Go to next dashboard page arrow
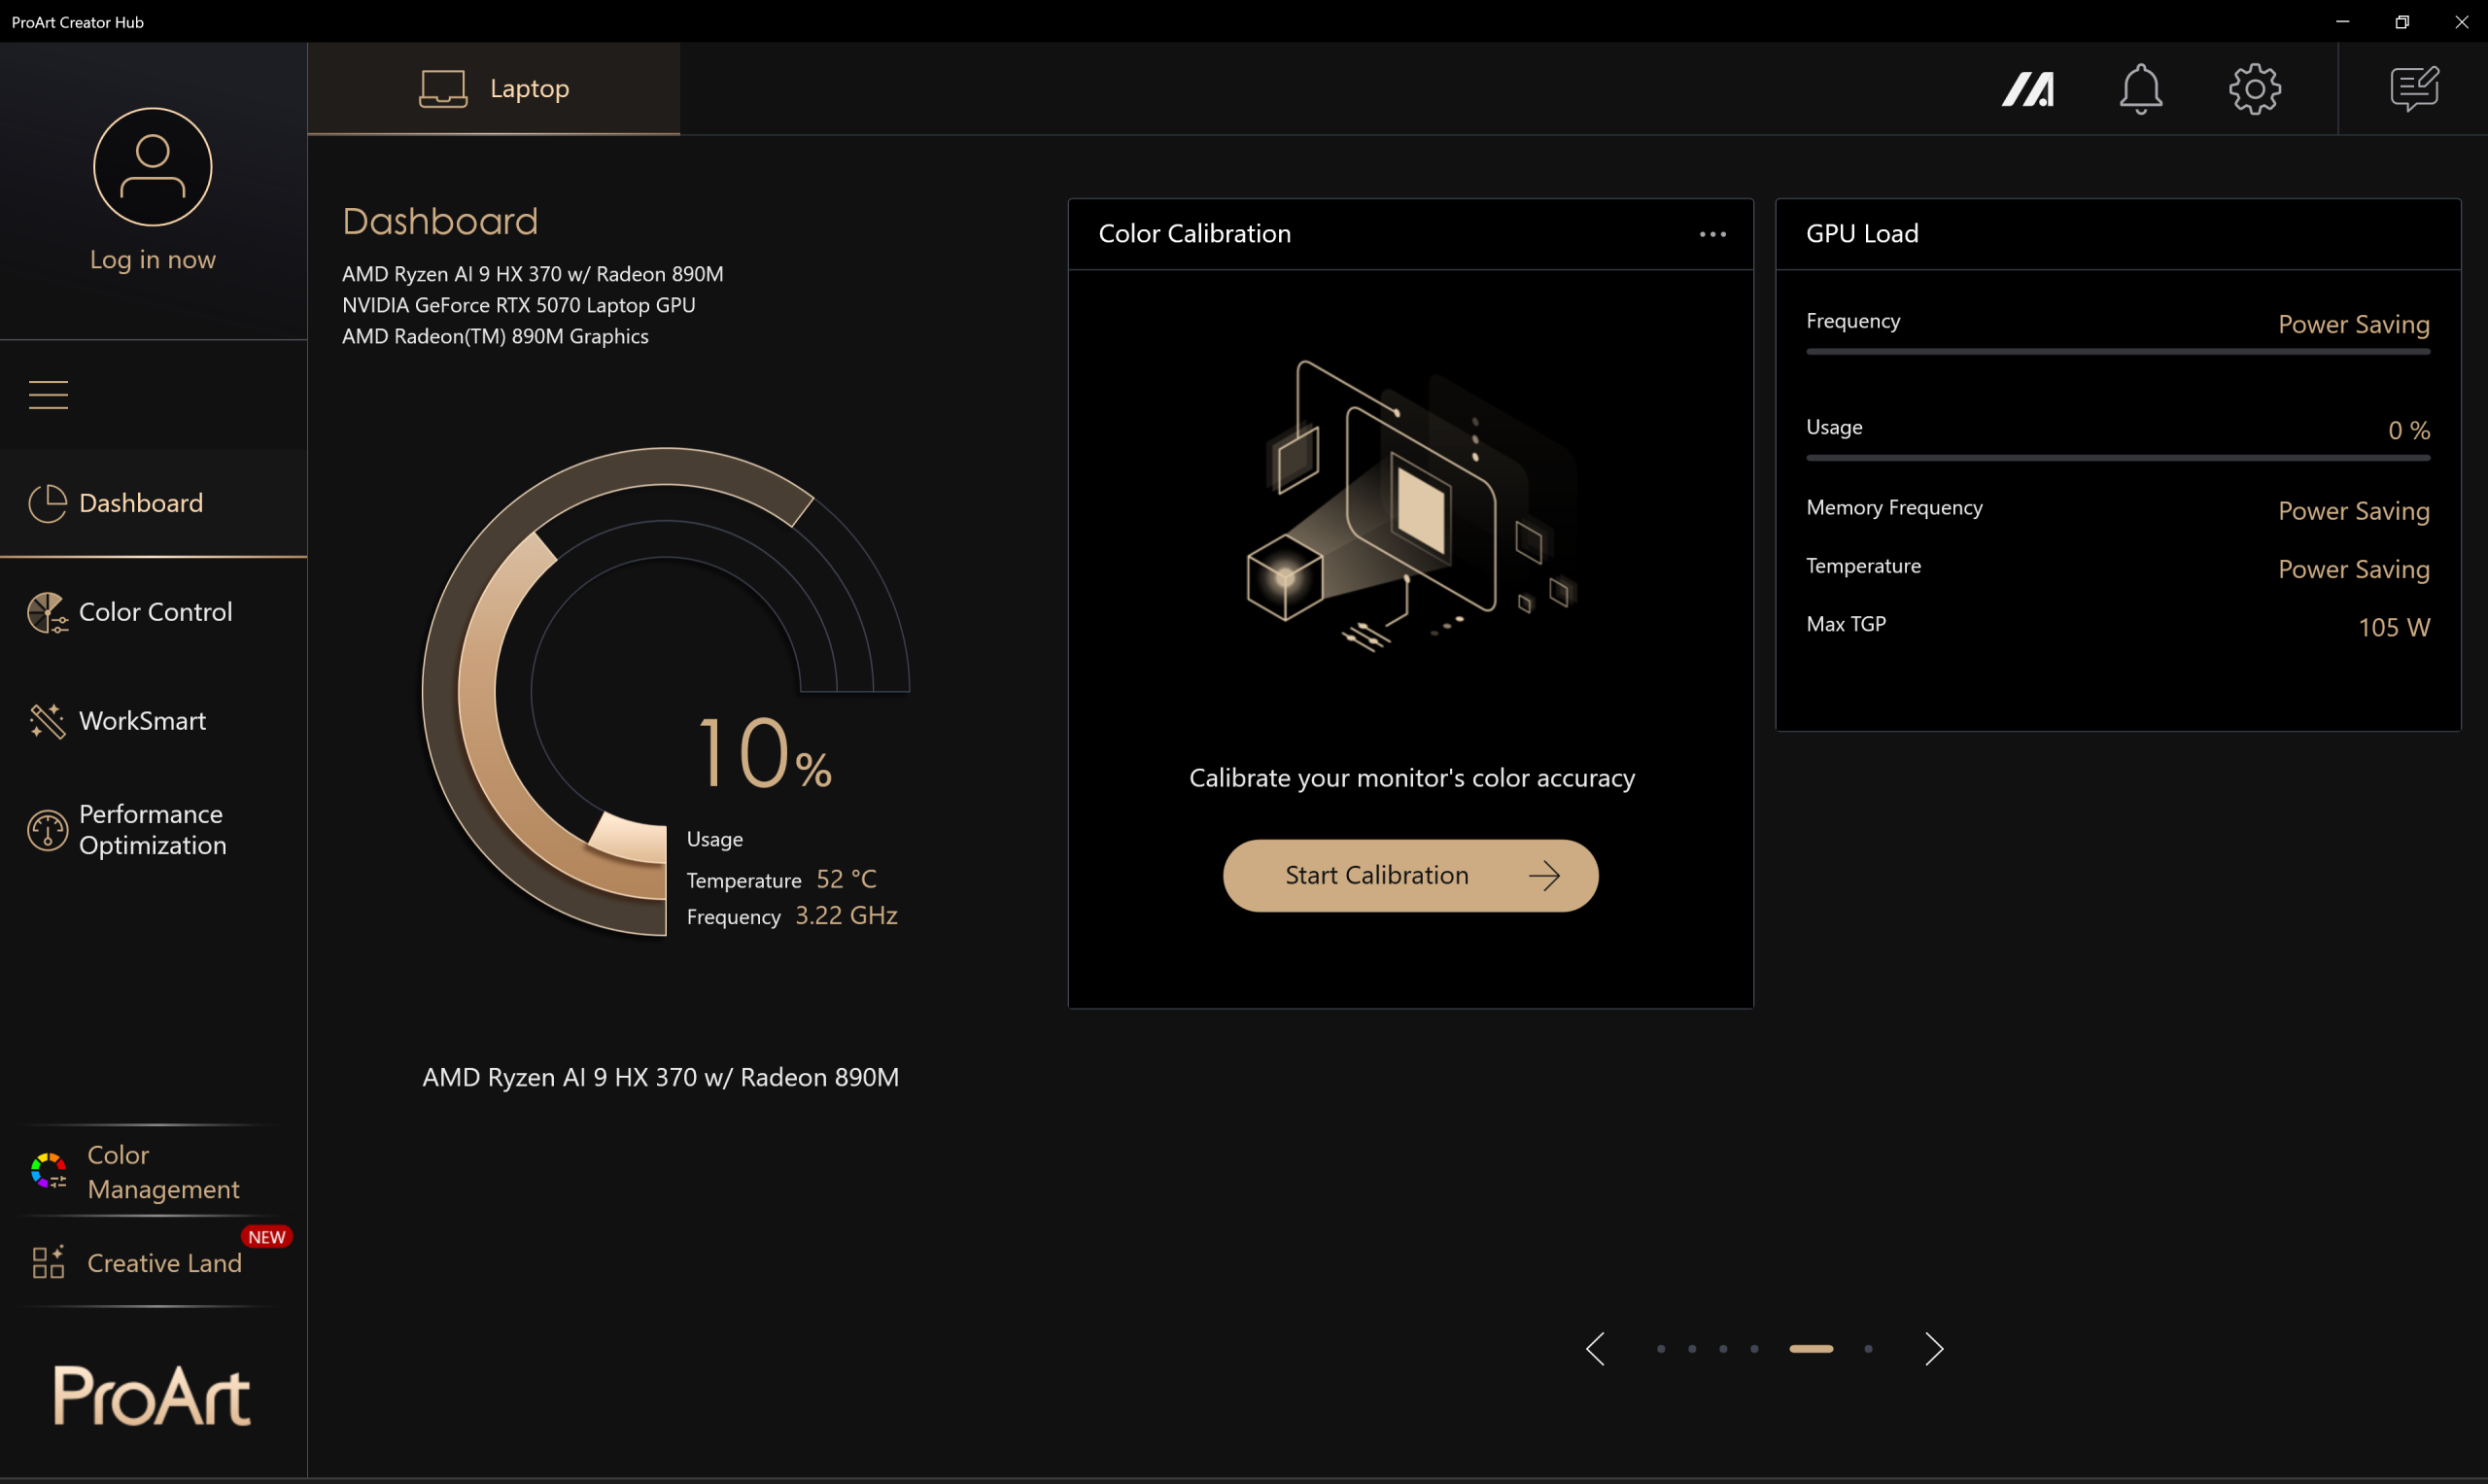2488x1484 pixels. 1934,1349
